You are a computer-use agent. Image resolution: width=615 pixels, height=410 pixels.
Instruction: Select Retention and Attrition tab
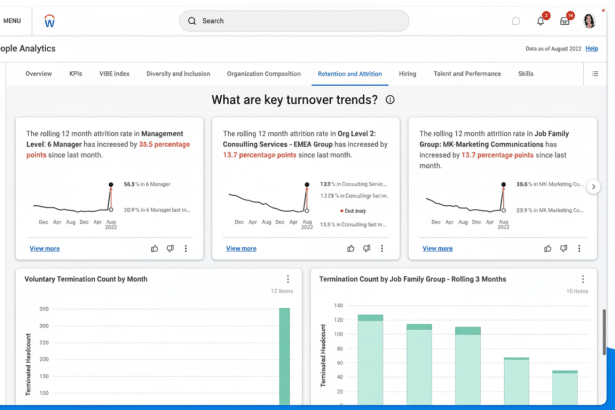pyautogui.click(x=350, y=74)
